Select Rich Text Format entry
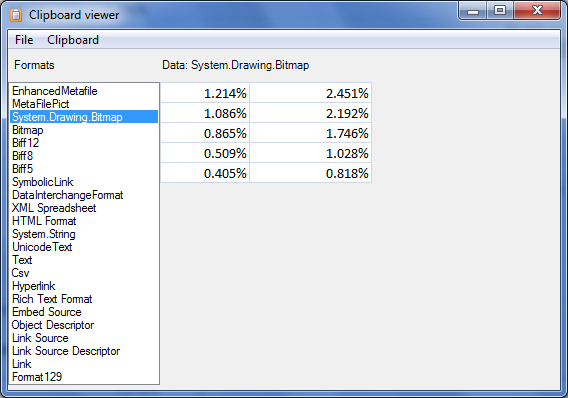This screenshot has width=568, height=398. [84, 299]
